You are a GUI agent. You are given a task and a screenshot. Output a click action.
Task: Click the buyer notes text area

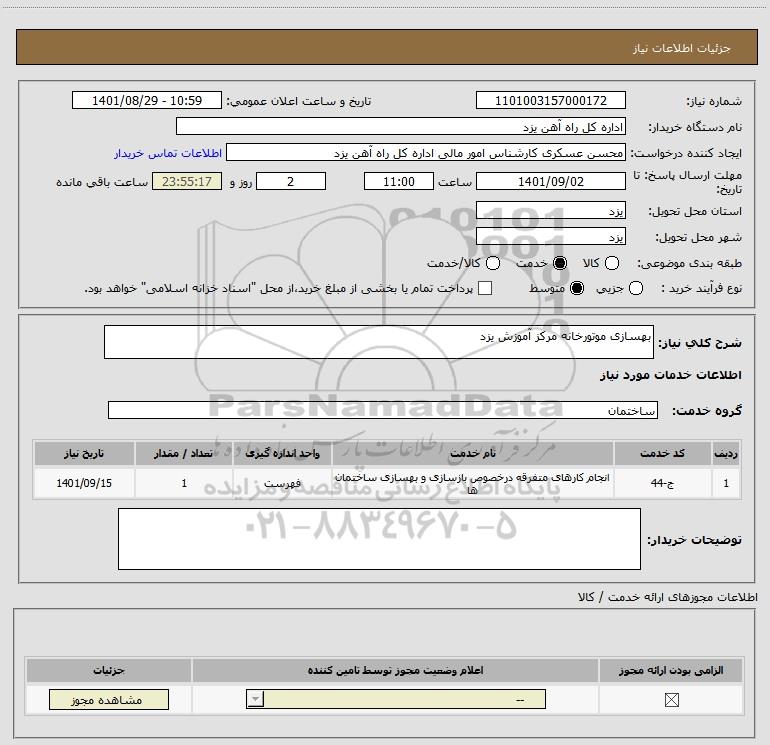coord(379,539)
